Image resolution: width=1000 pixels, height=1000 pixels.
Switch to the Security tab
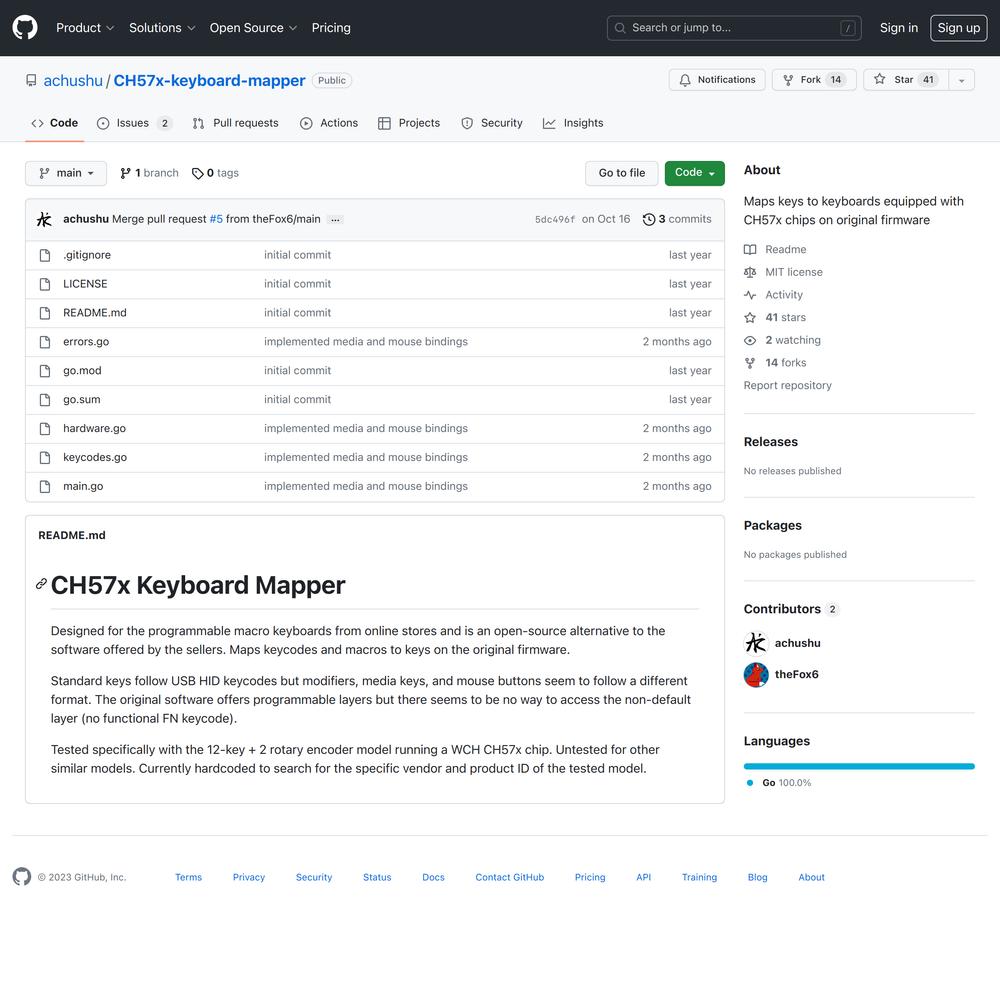pos(492,123)
